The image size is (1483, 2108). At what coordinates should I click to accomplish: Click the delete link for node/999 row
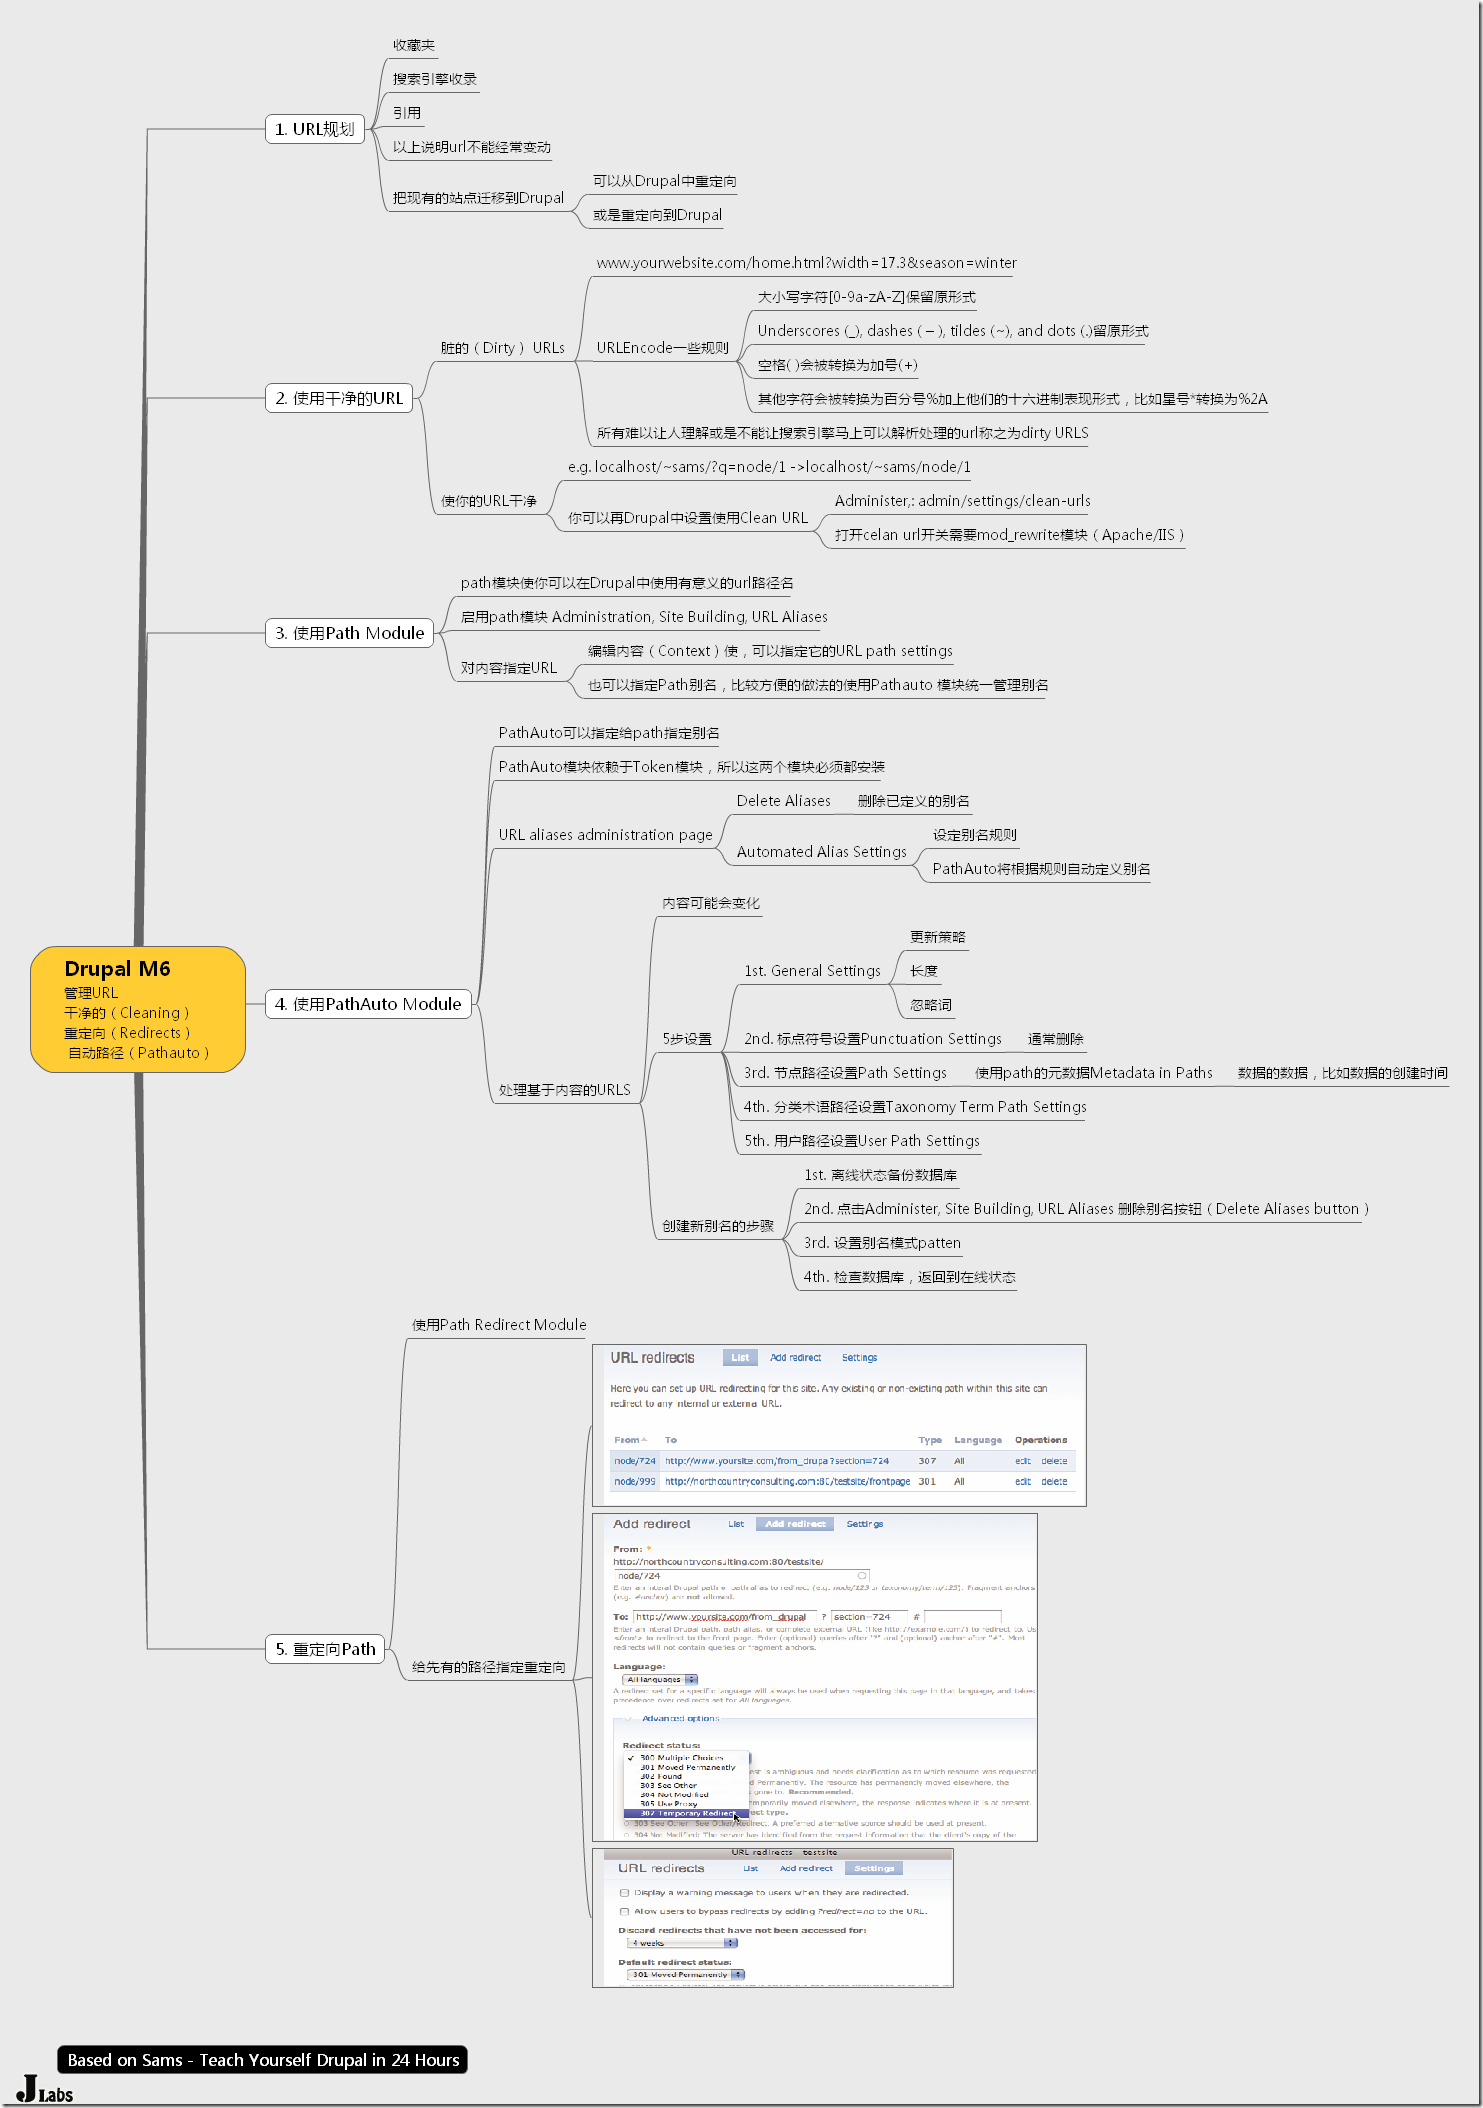(x=1054, y=1482)
